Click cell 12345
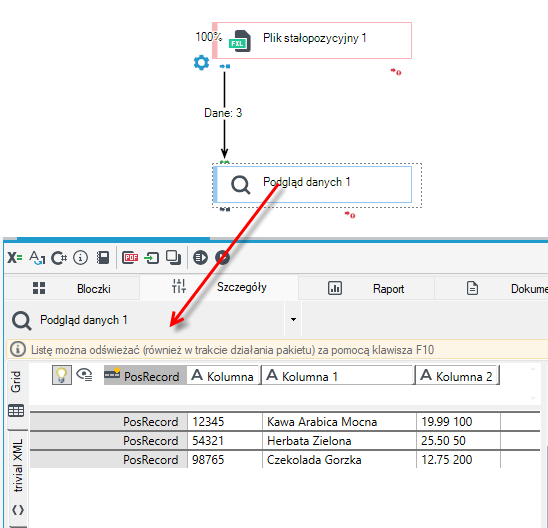 [x=225, y=422]
